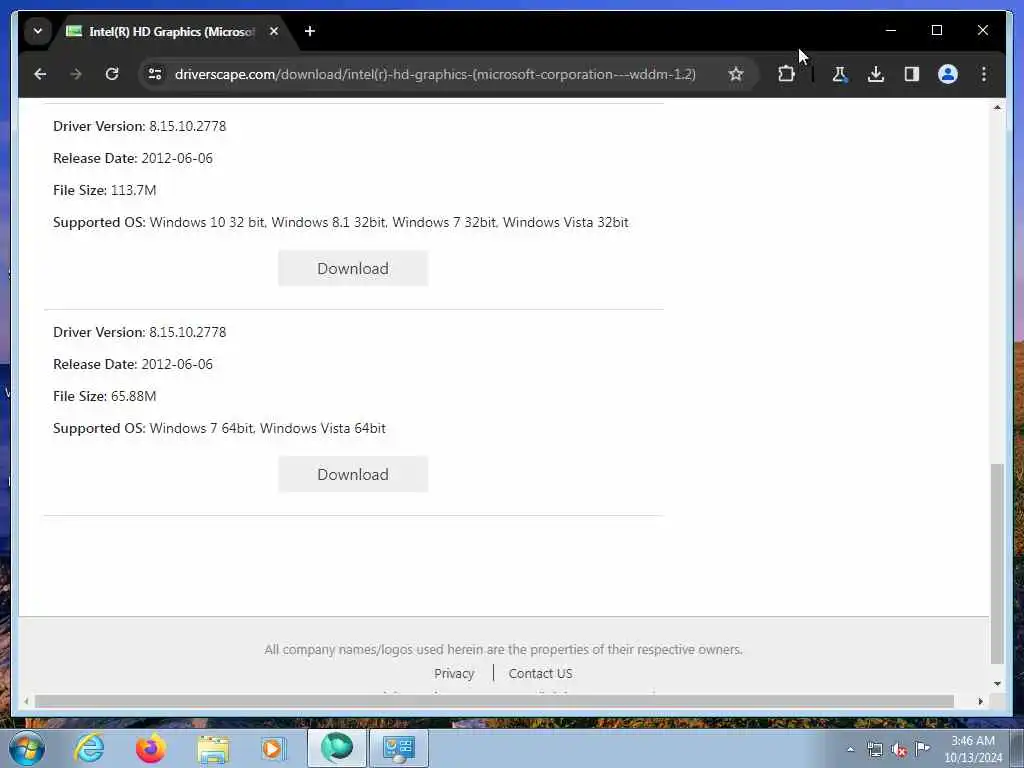Select the Intel(R) HD Graphics tab
The width and height of the screenshot is (1024, 768).
pyautogui.click(x=172, y=31)
